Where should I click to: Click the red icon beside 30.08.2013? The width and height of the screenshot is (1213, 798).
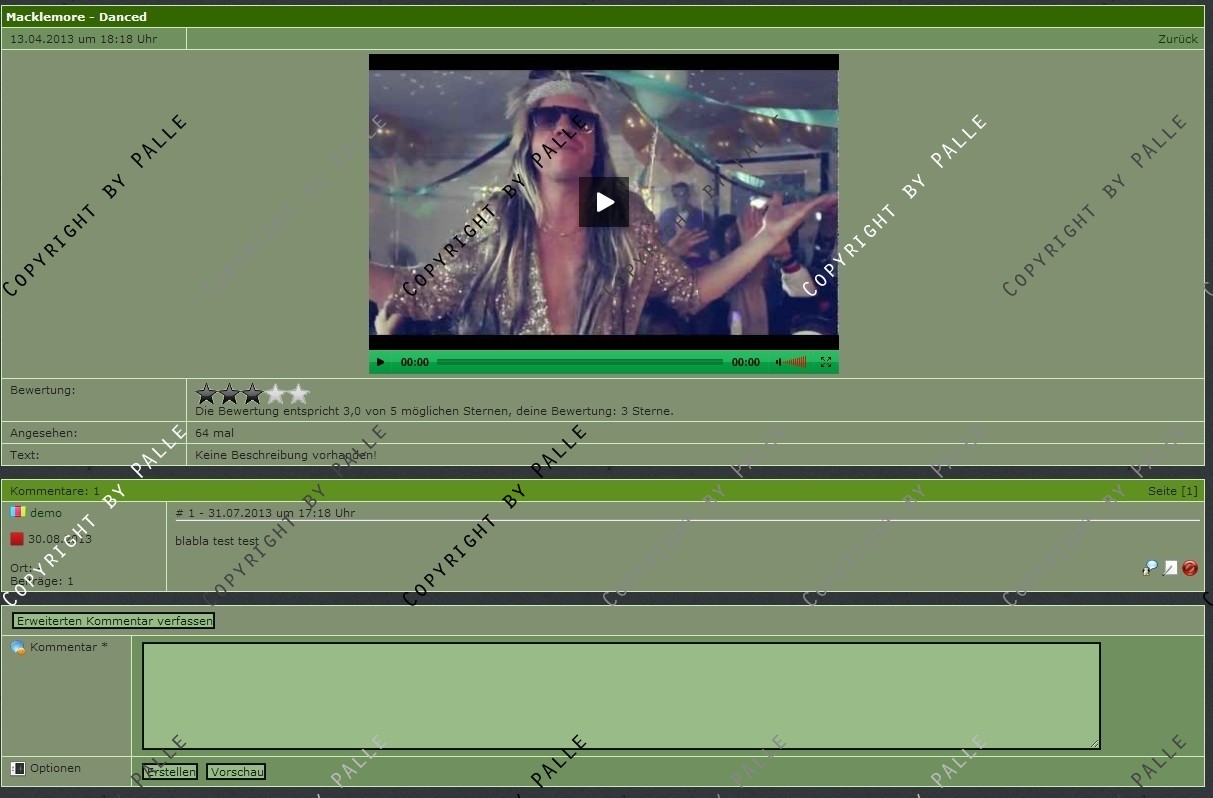pos(17,539)
